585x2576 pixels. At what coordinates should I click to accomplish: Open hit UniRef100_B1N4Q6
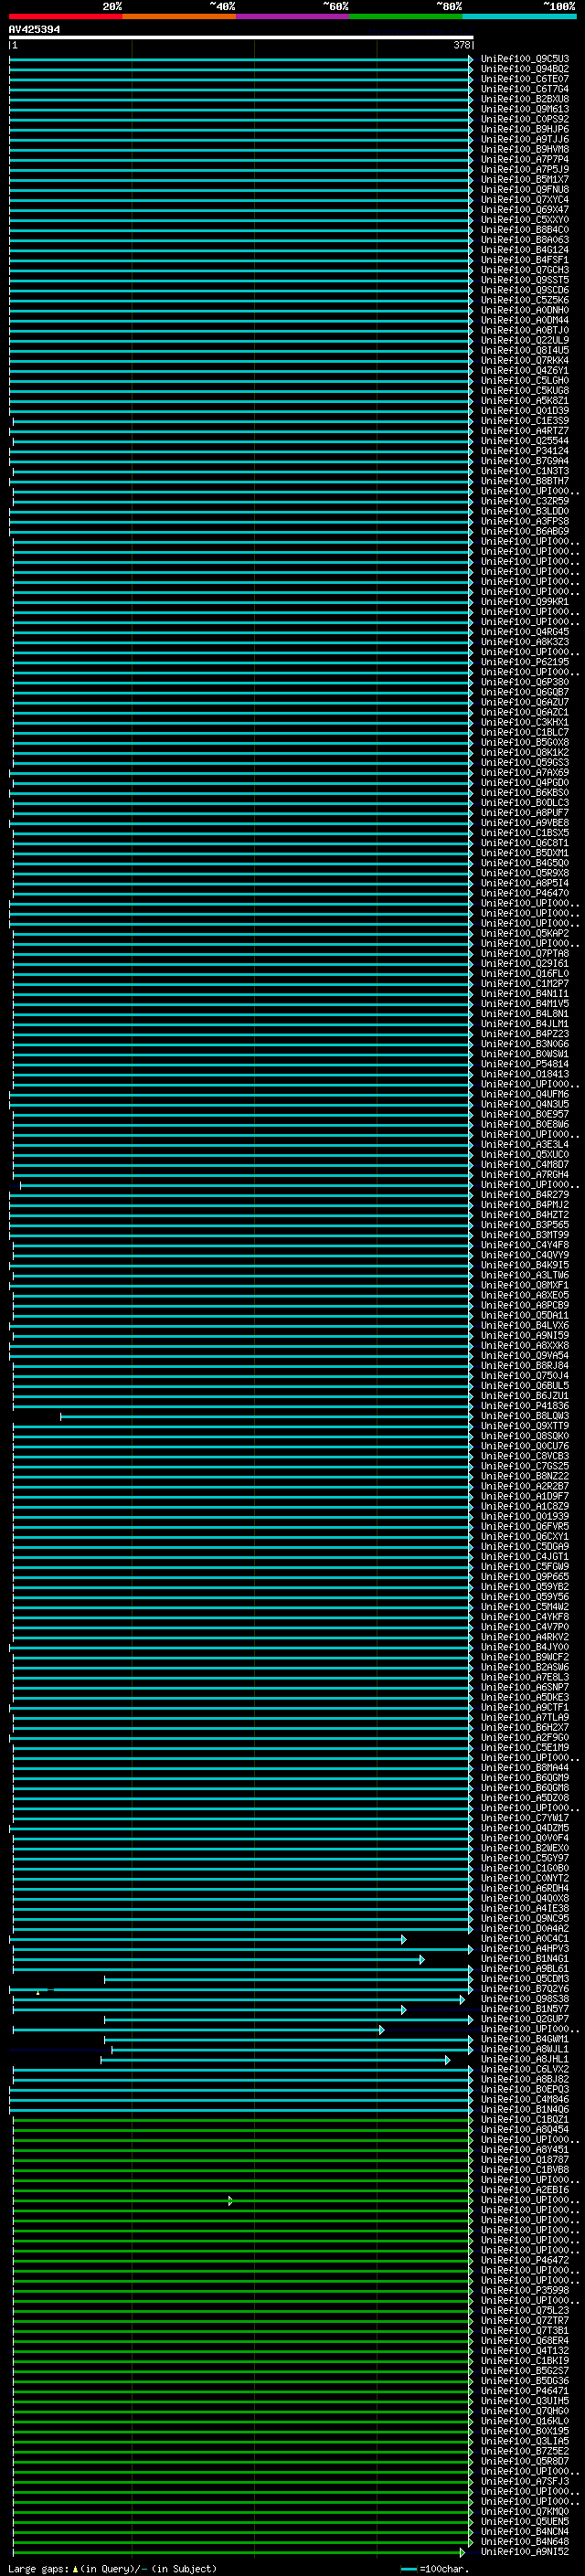(x=525, y=2110)
